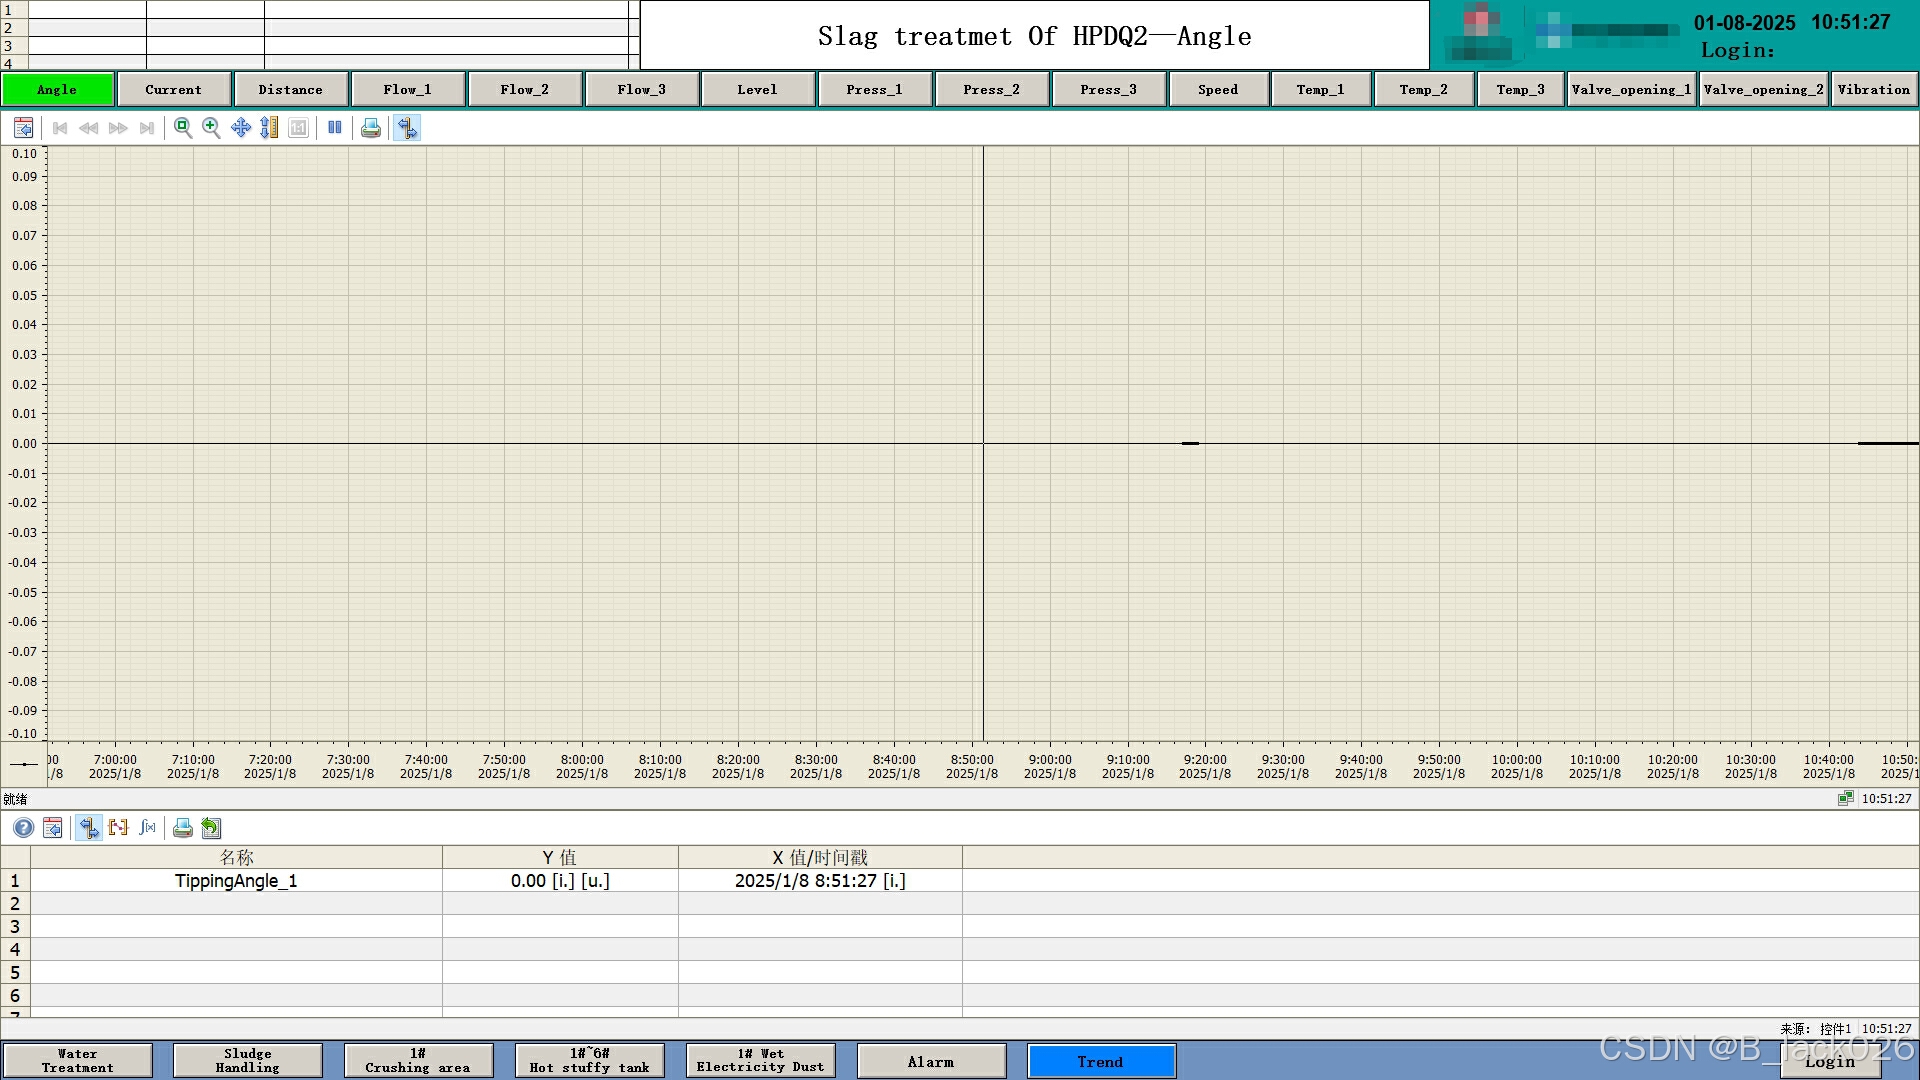
Task: Pause the trend update
Action: (335, 128)
